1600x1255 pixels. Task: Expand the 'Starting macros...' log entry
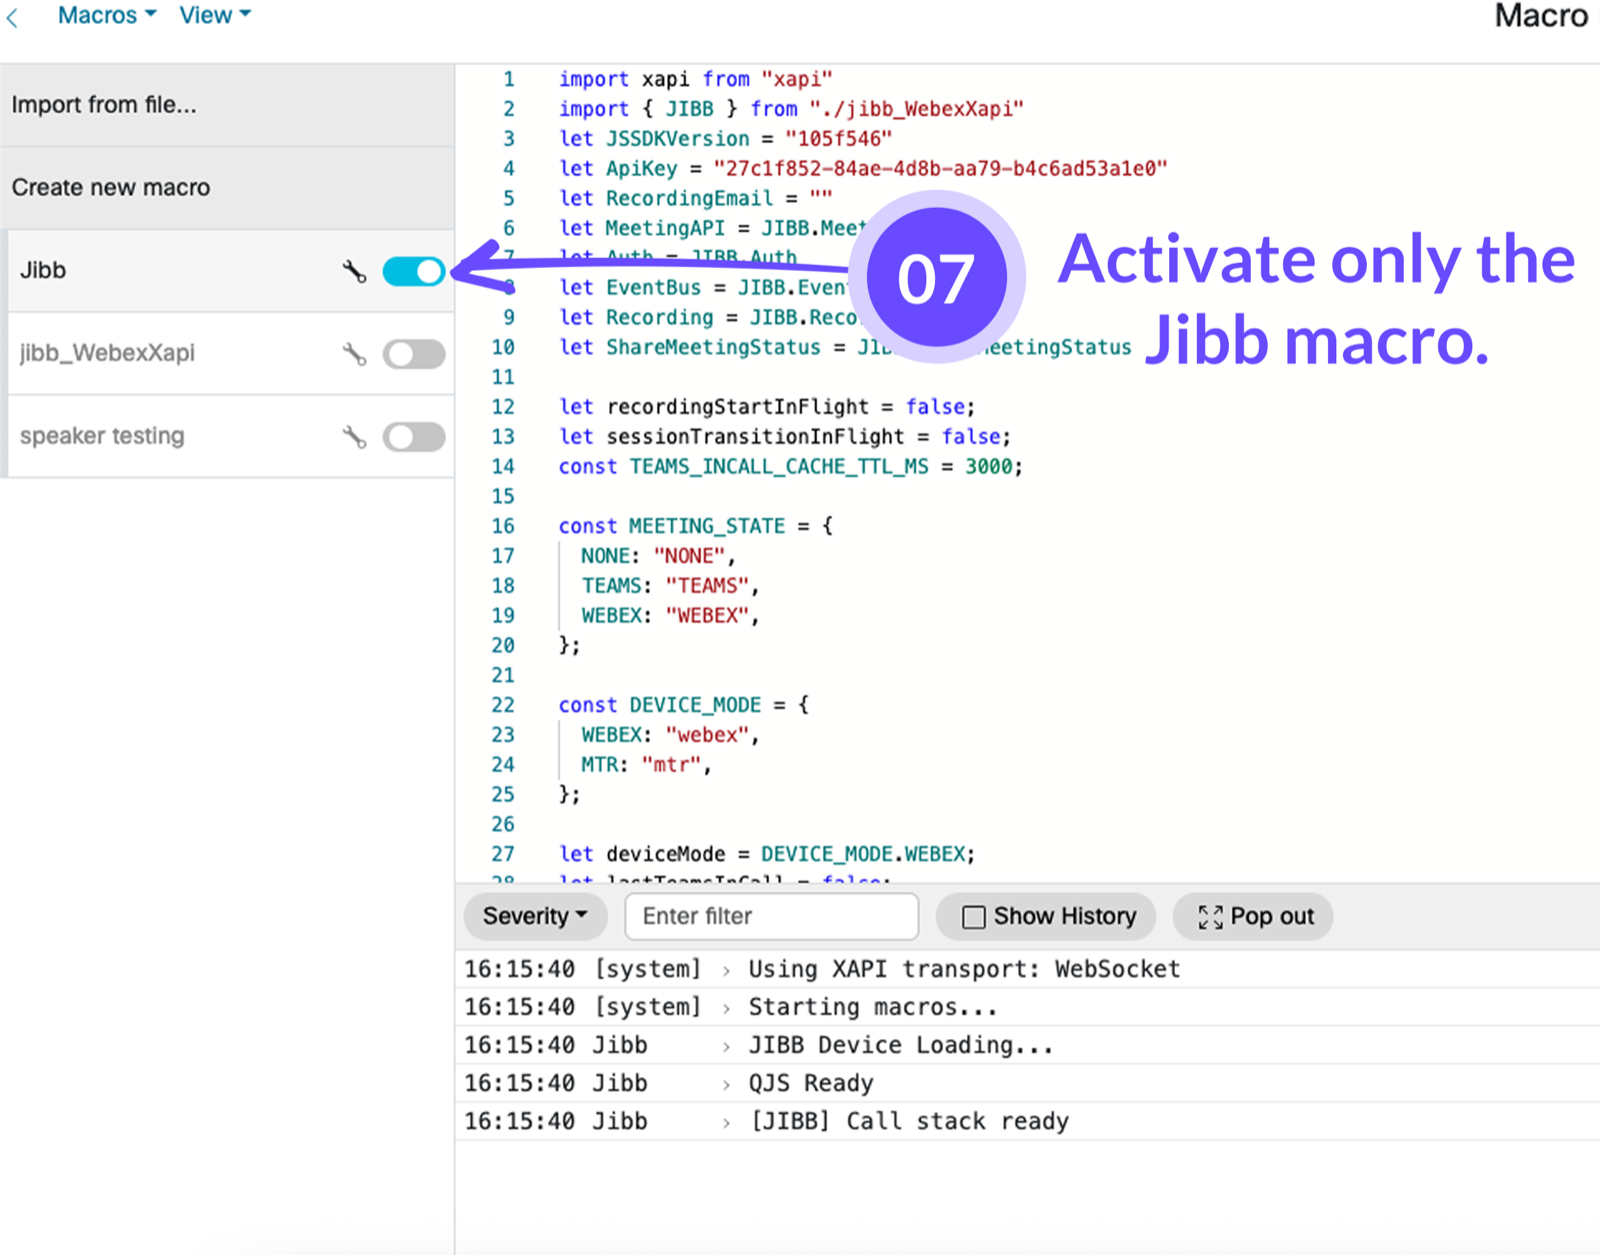(727, 1008)
